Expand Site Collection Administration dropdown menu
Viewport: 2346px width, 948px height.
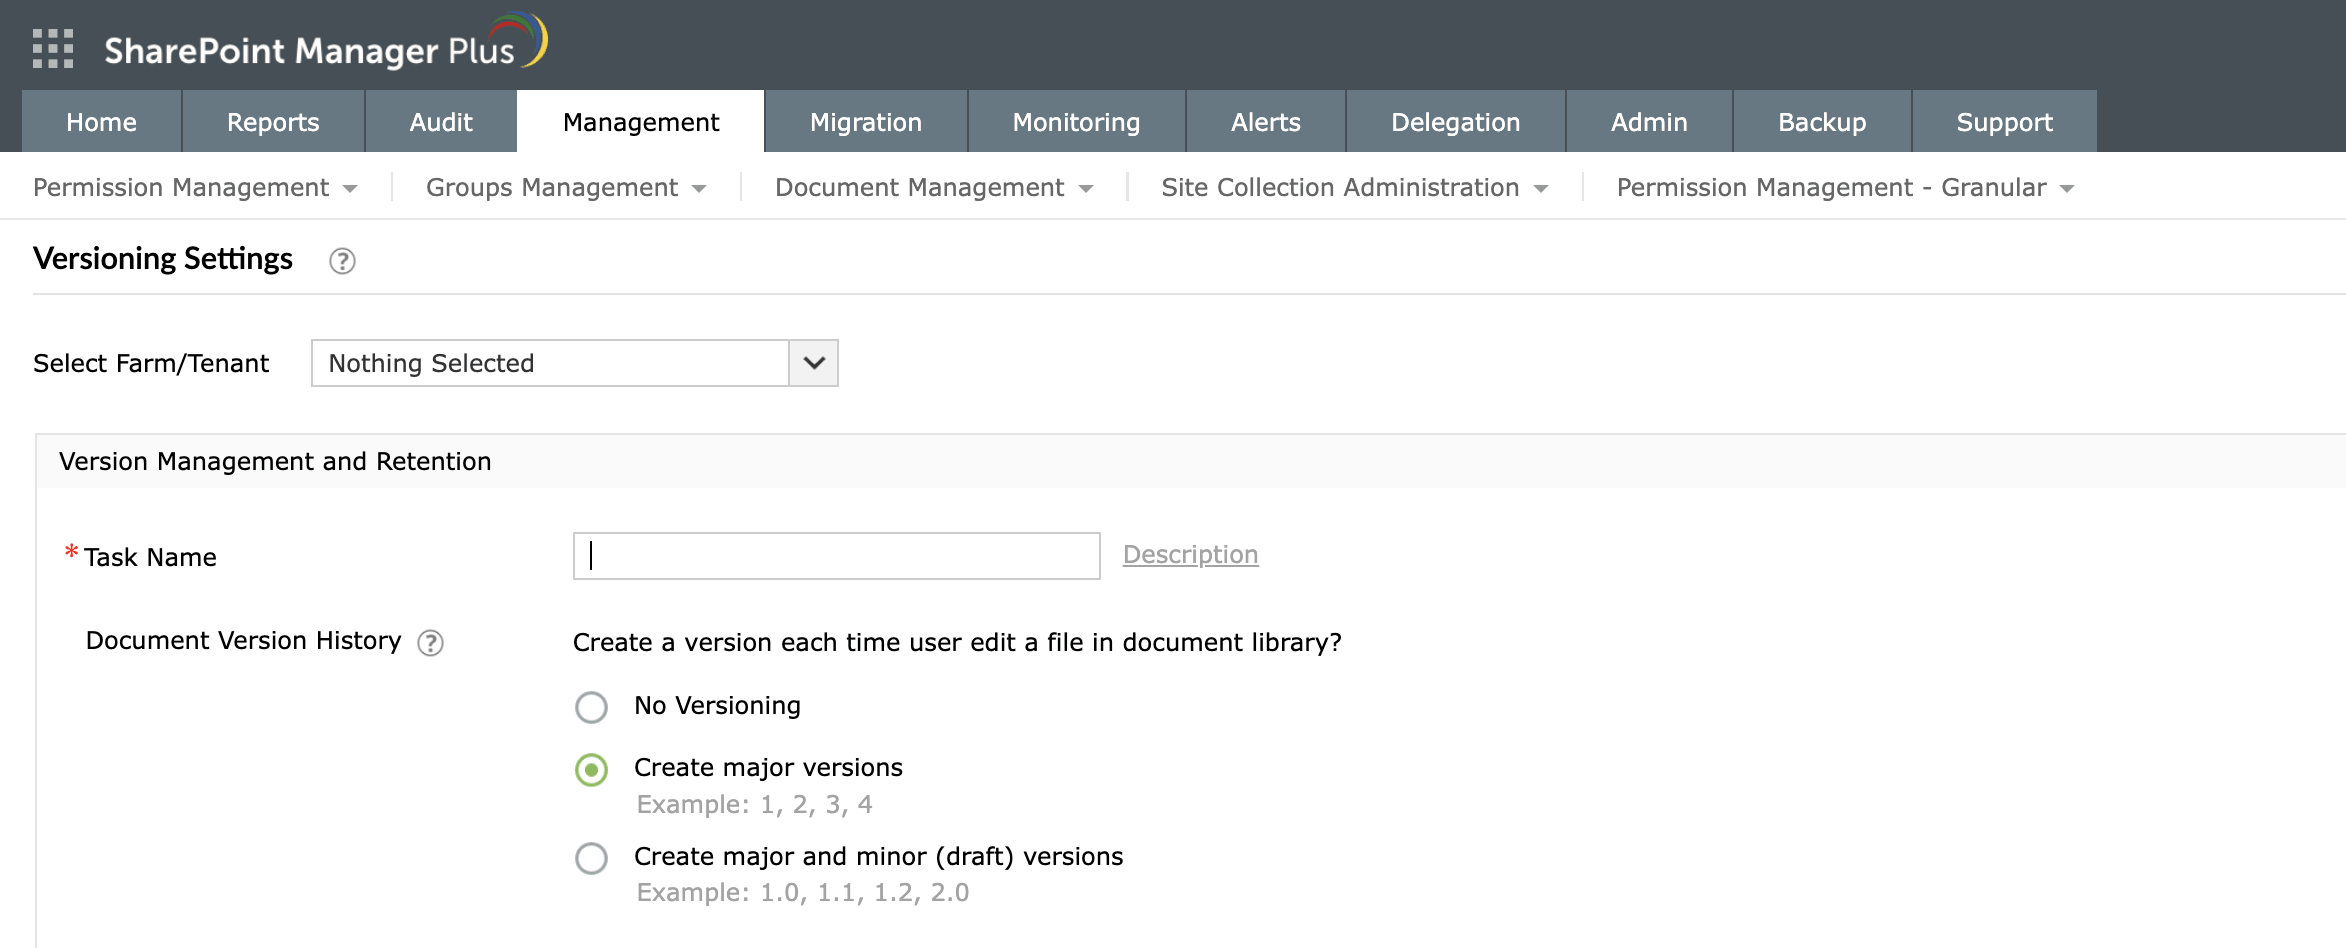(x=1355, y=187)
